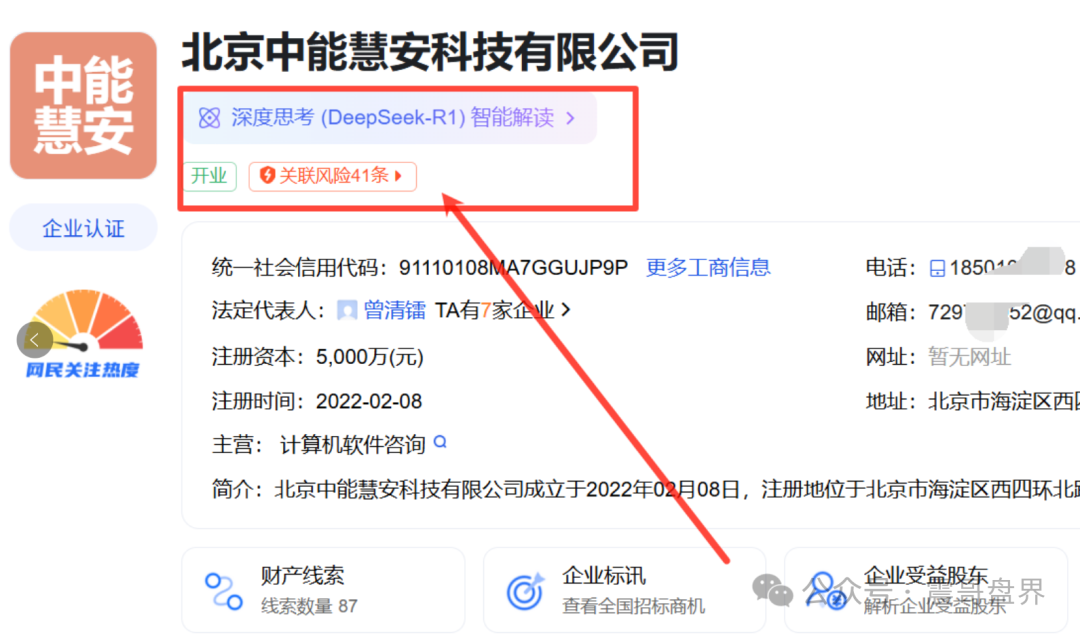The image size is (1080, 635).
Task: Open the 财产线索 card
Action: [x=323, y=590]
